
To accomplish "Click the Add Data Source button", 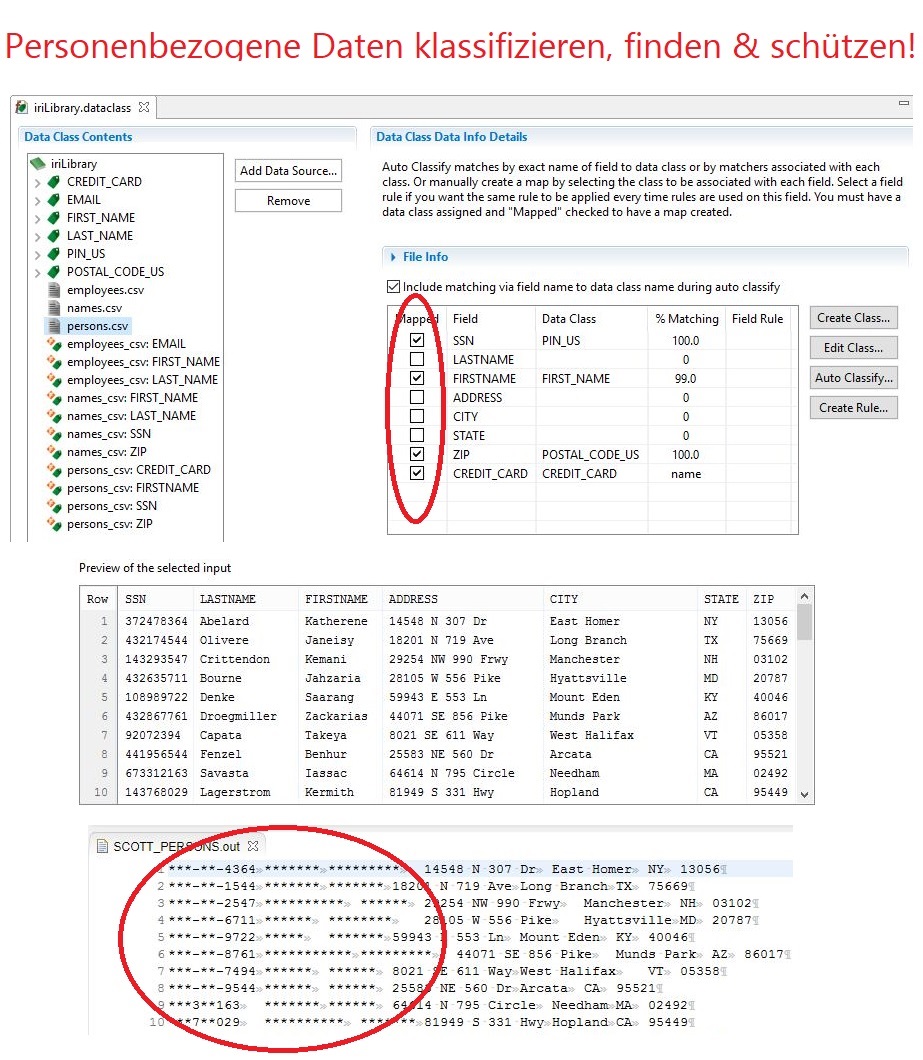I will coord(288,171).
